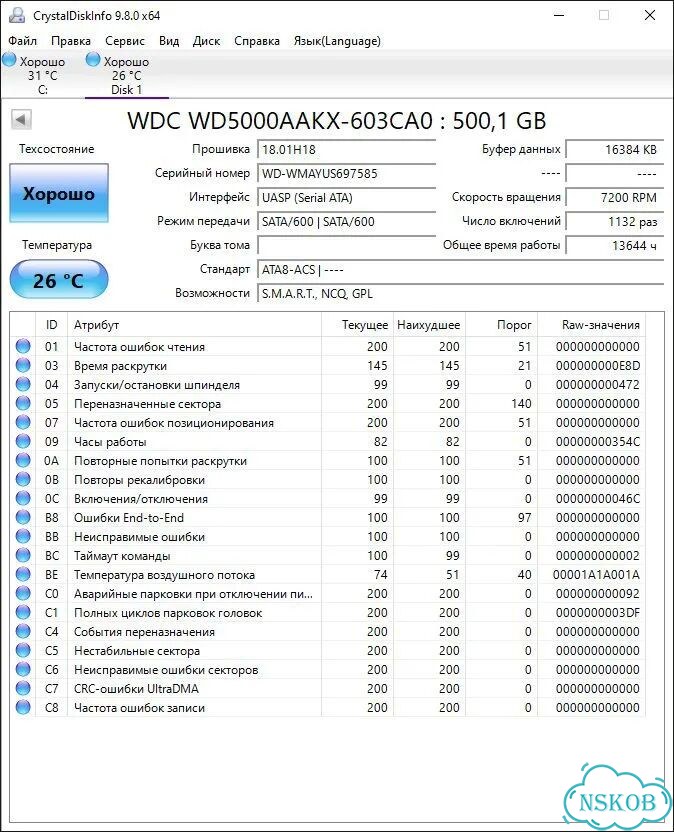Open the Правка menu

71,41
